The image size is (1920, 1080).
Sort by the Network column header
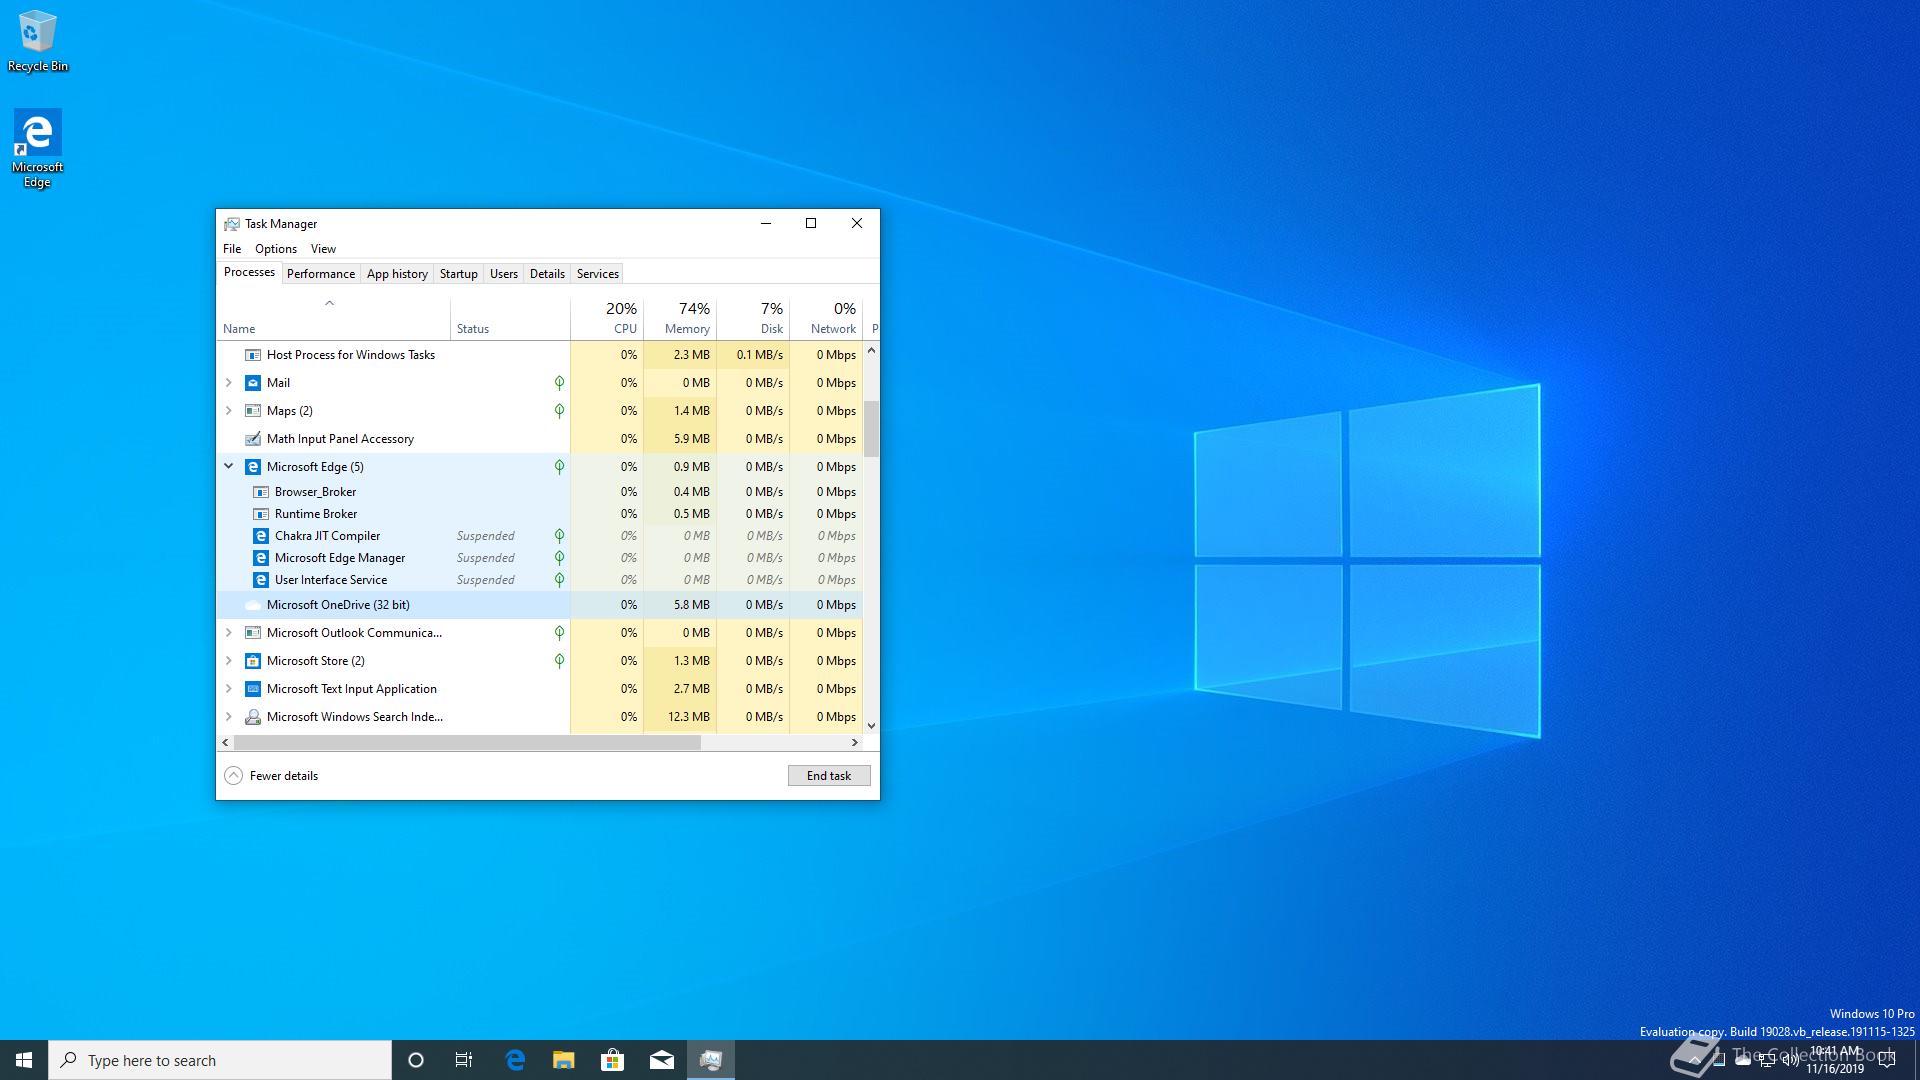coord(826,319)
